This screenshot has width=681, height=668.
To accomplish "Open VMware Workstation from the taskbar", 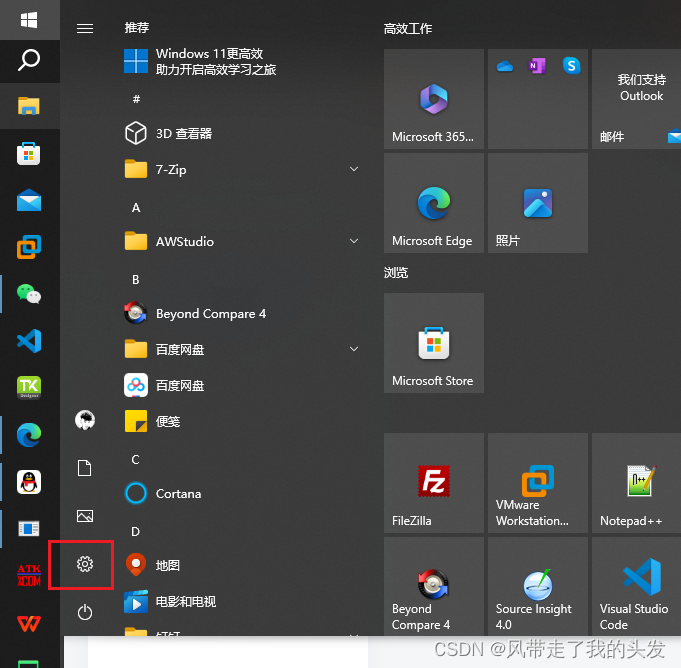I will [x=29, y=247].
